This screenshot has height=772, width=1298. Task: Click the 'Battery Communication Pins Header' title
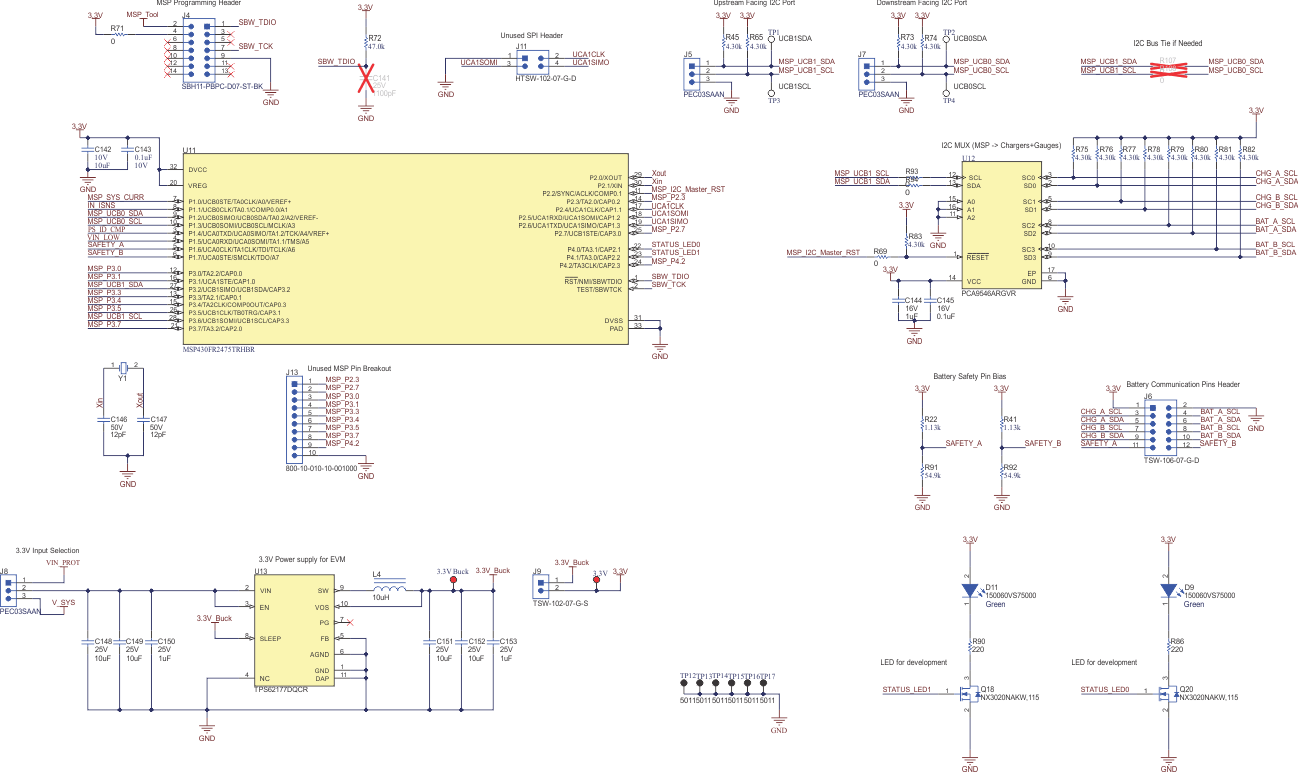(1183, 384)
